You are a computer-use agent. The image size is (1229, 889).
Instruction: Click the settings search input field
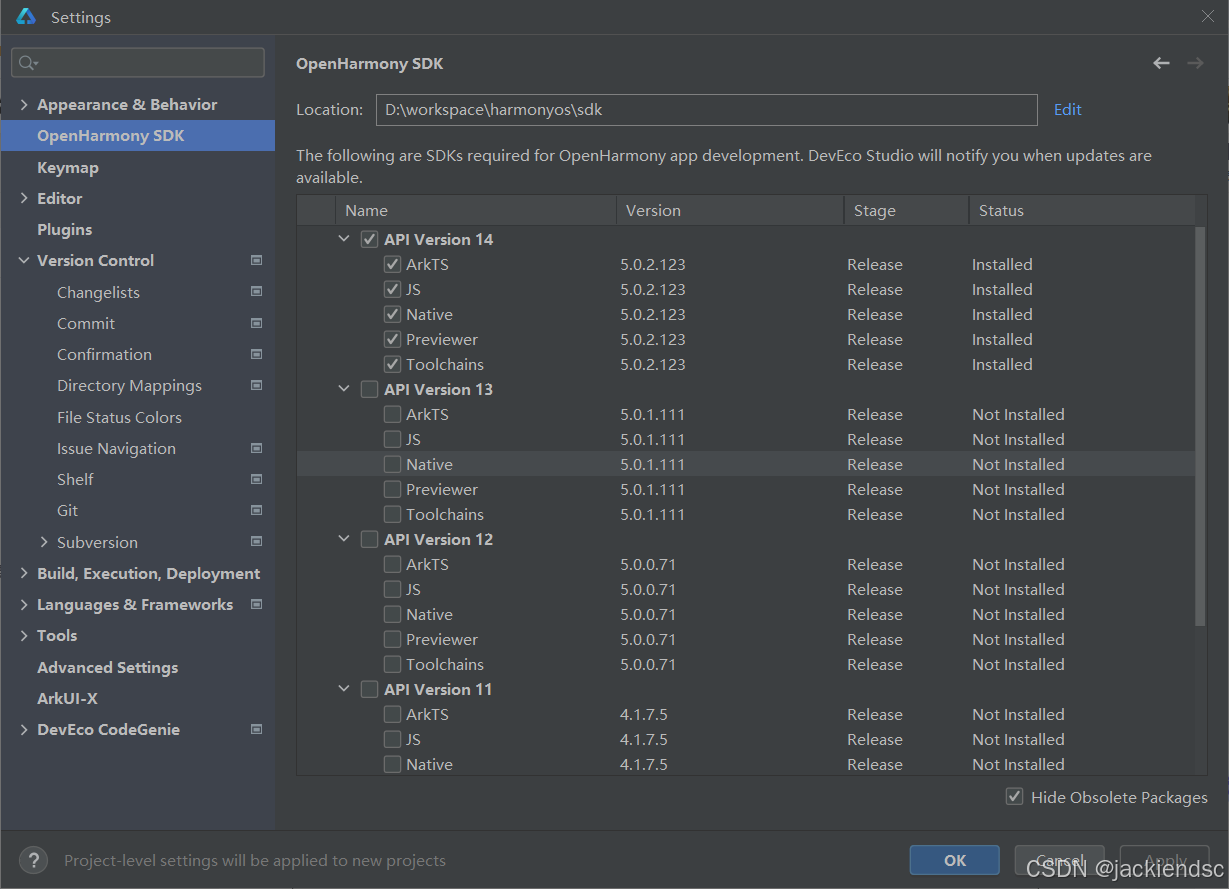[x=138, y=62]
